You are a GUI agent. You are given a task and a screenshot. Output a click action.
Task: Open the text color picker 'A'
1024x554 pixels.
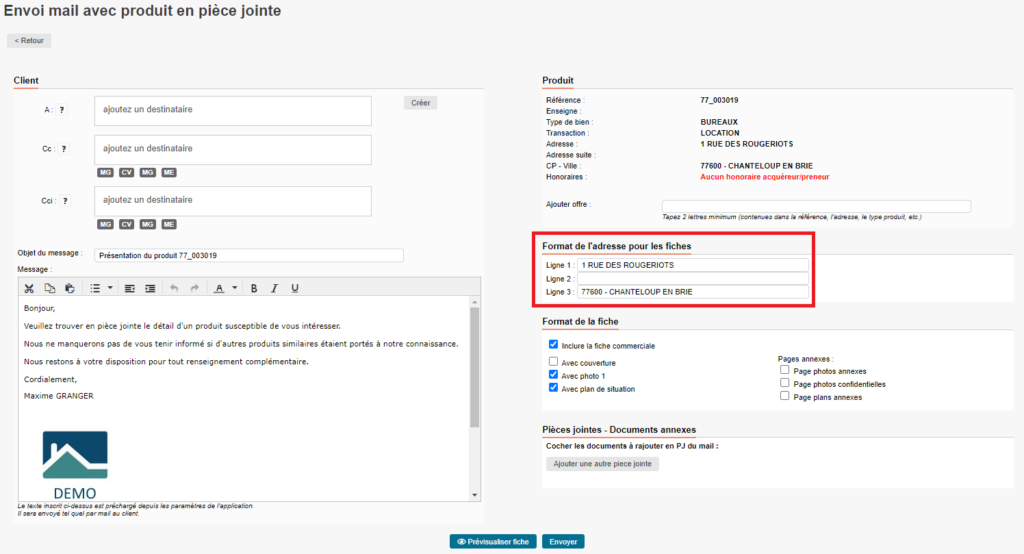tap(219, 288)
